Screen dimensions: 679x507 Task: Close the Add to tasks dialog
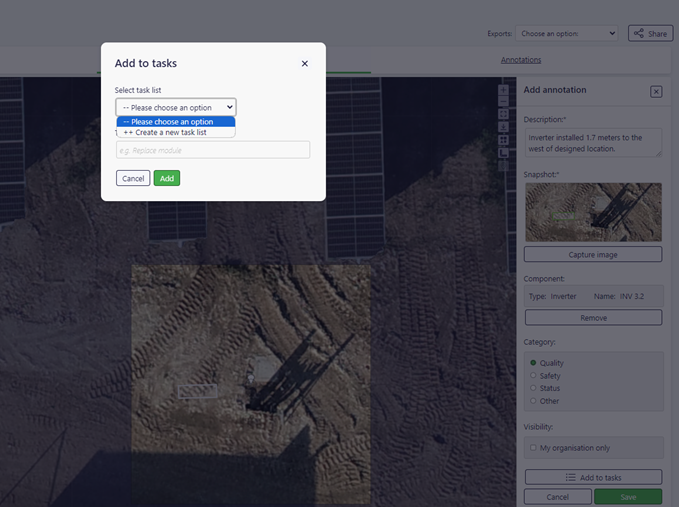click(305, 63)
